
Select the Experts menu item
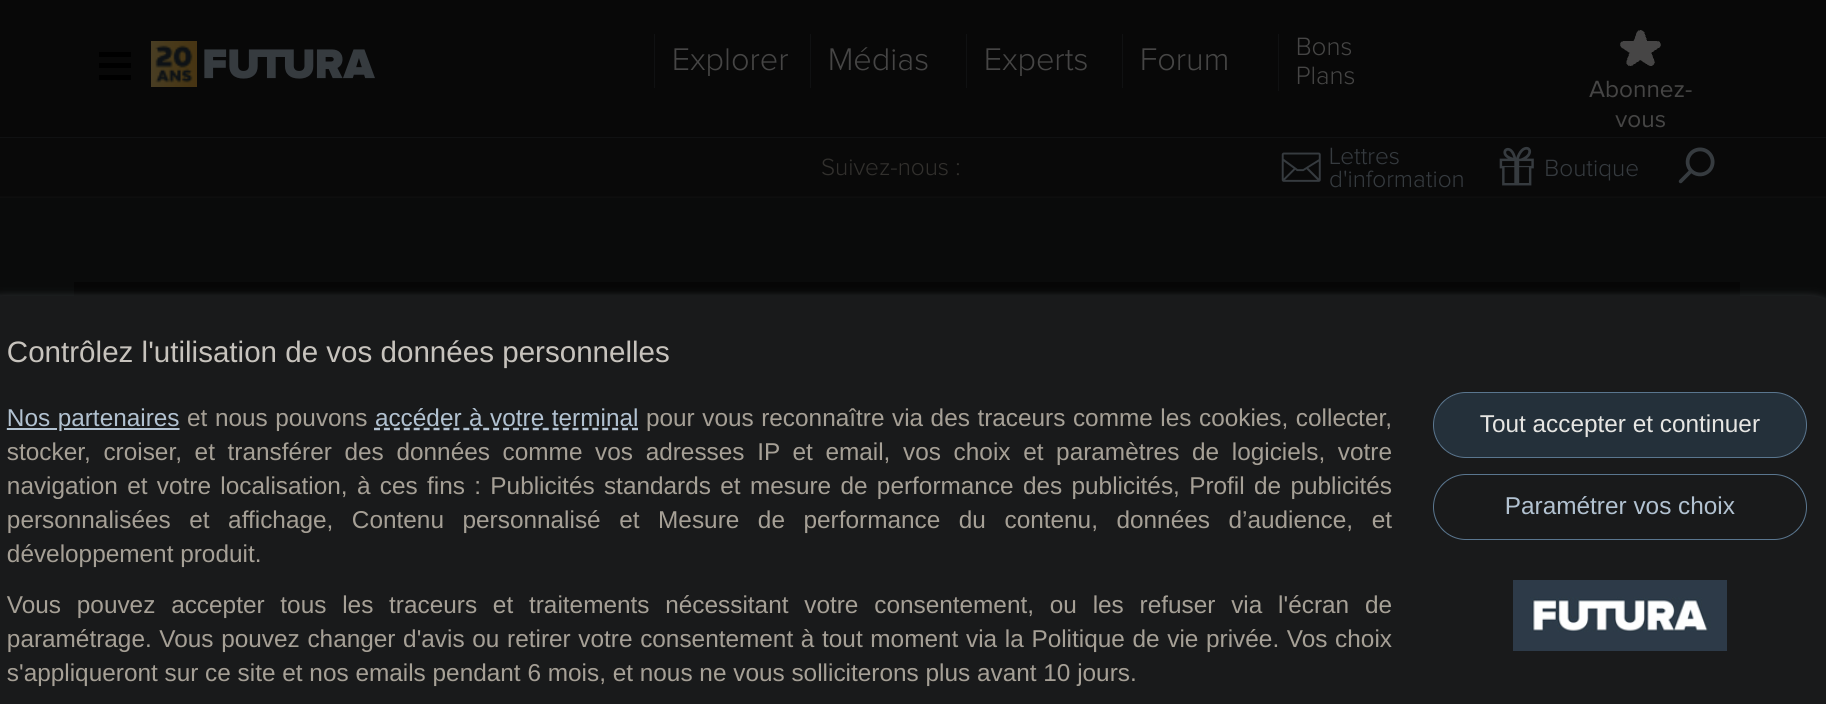1035,60
